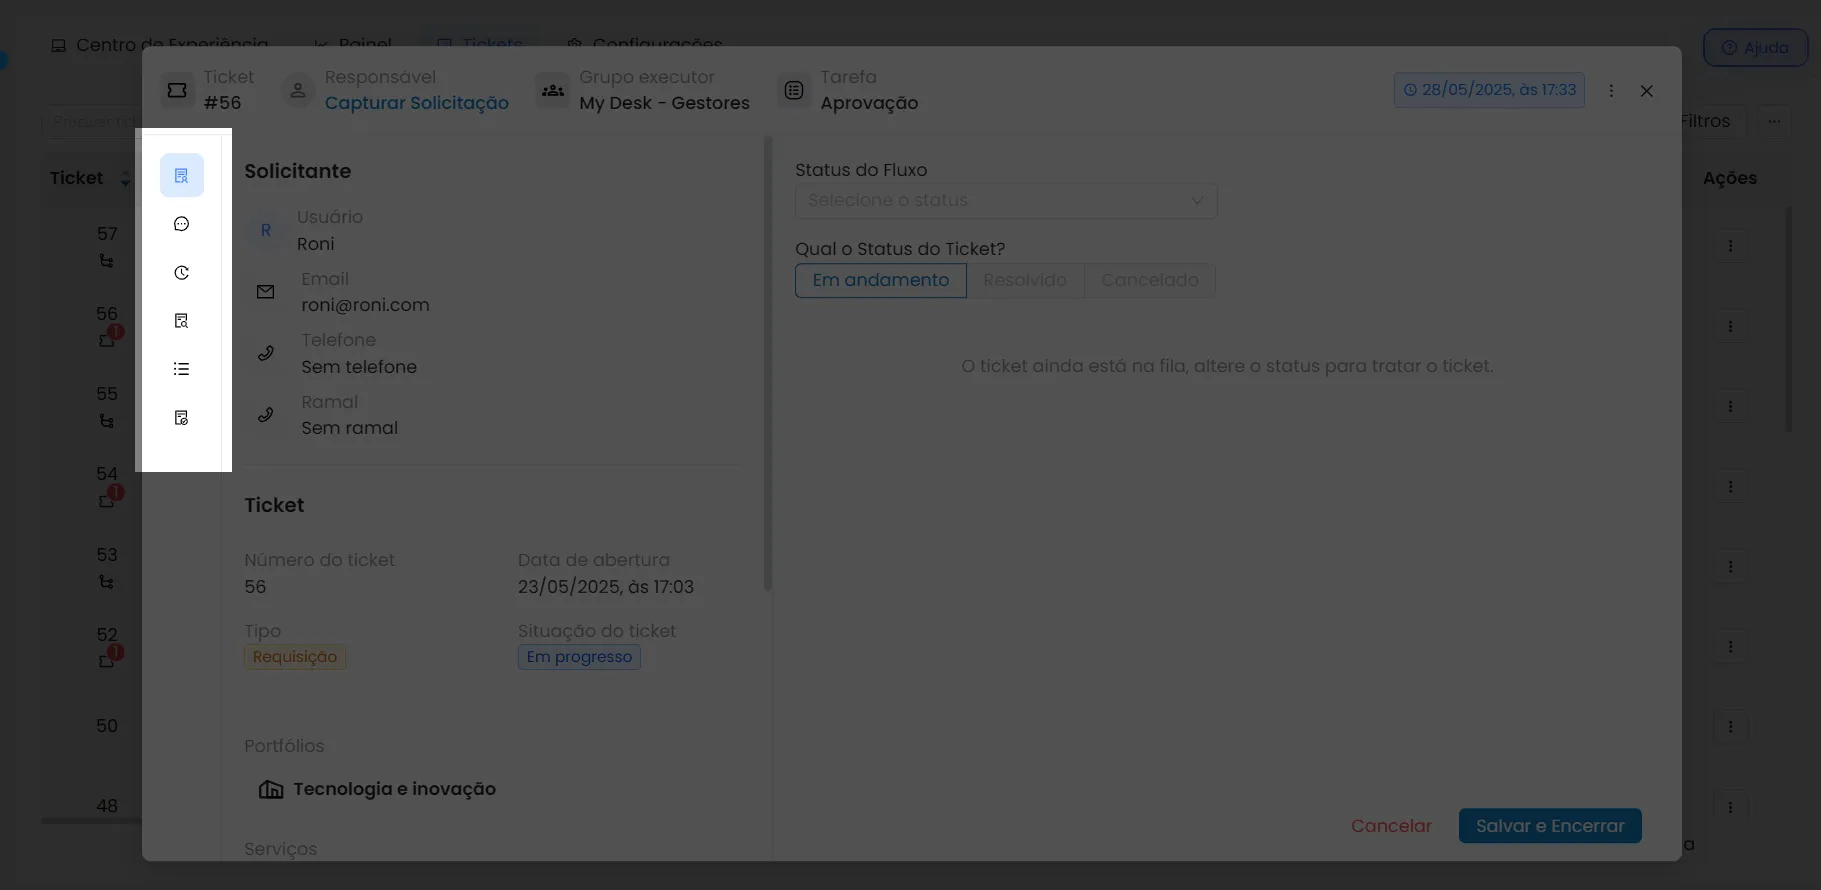This screenshot has height=890, width=1821.
Task: Open the ticket header three-dot menu
Action: click(x=1611, y=90)
